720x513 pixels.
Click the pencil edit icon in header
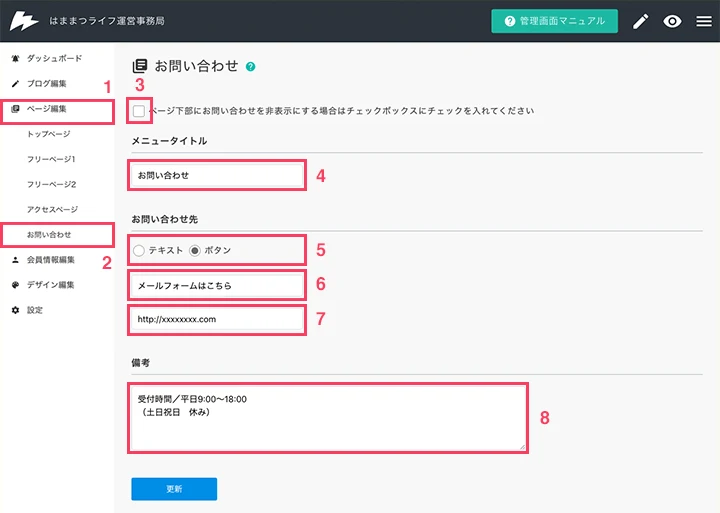pos(641,21)
